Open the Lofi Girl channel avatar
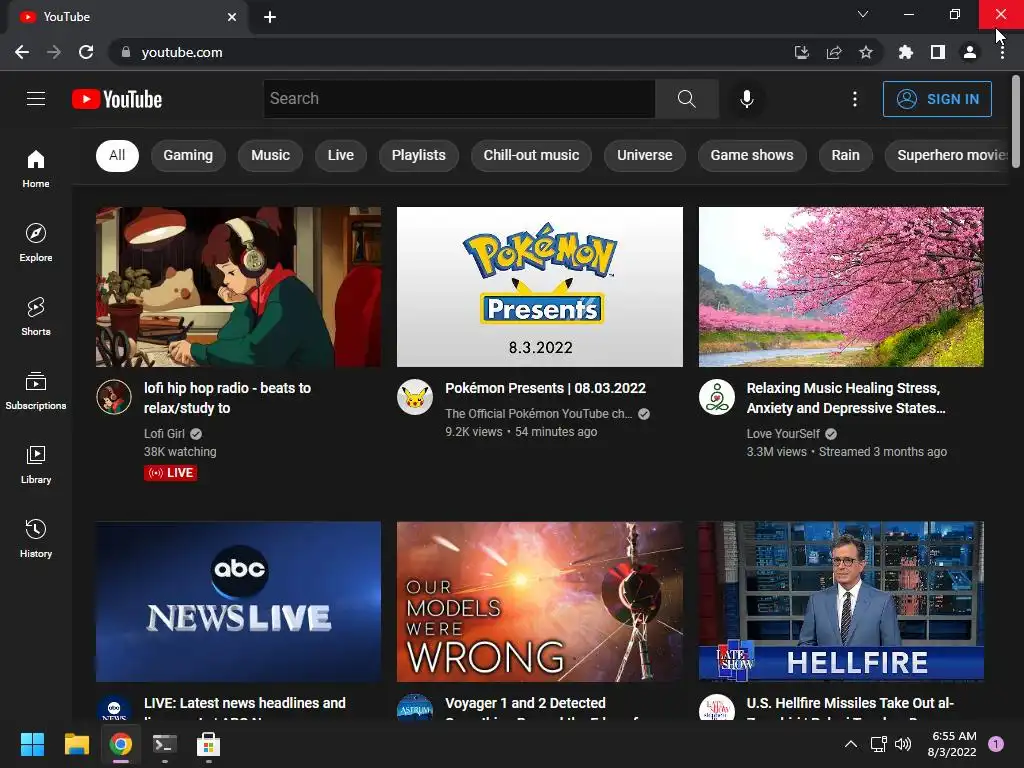 pos(114,396)
